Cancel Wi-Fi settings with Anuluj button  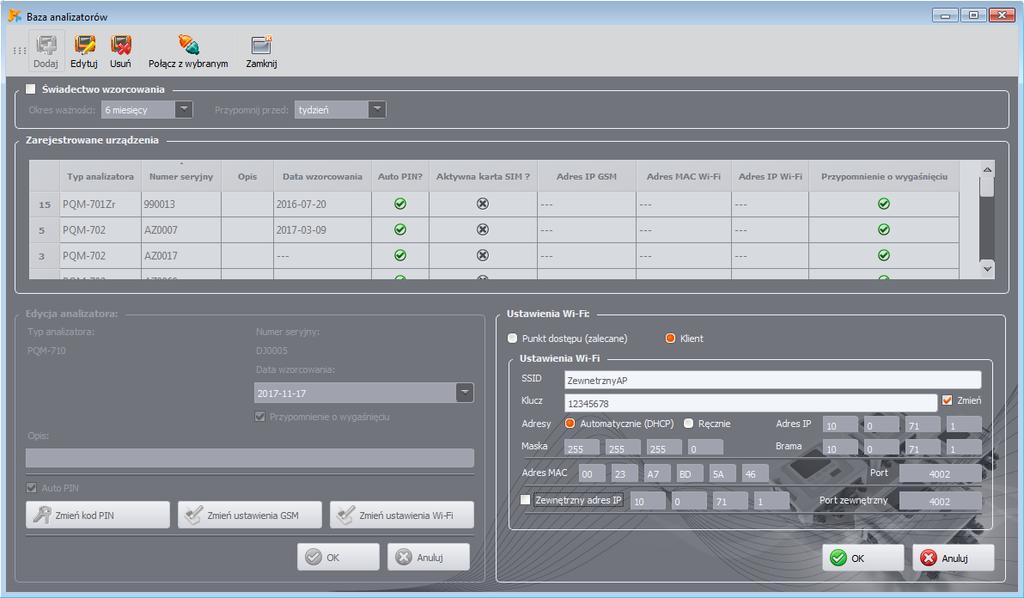[x=953, y=558]
